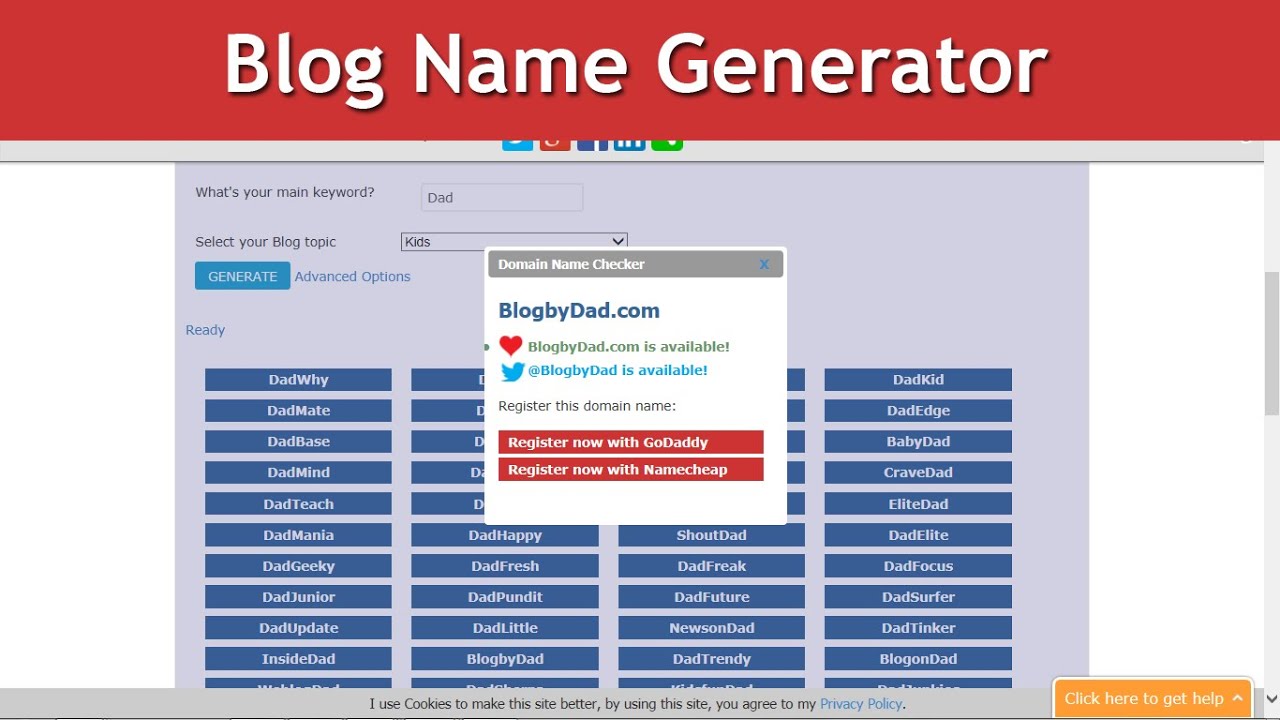Click the 'BlogbyDad.com is available!' text

click(x=629, y=347)
